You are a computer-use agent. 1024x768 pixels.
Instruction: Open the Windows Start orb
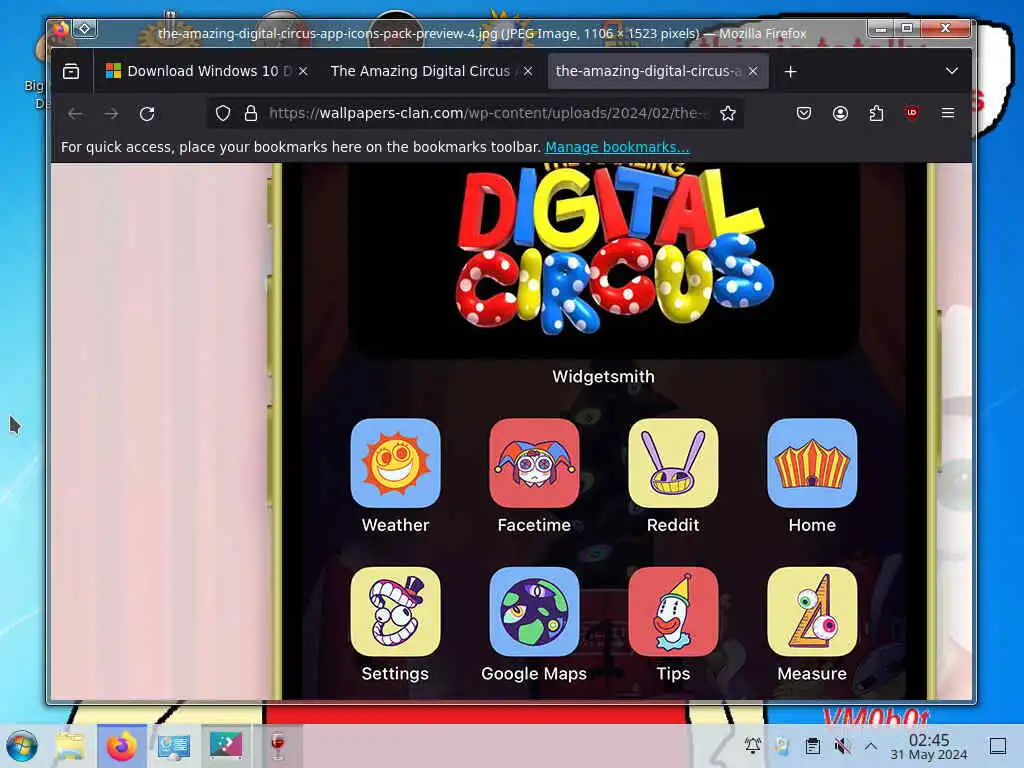coord(22,746)
